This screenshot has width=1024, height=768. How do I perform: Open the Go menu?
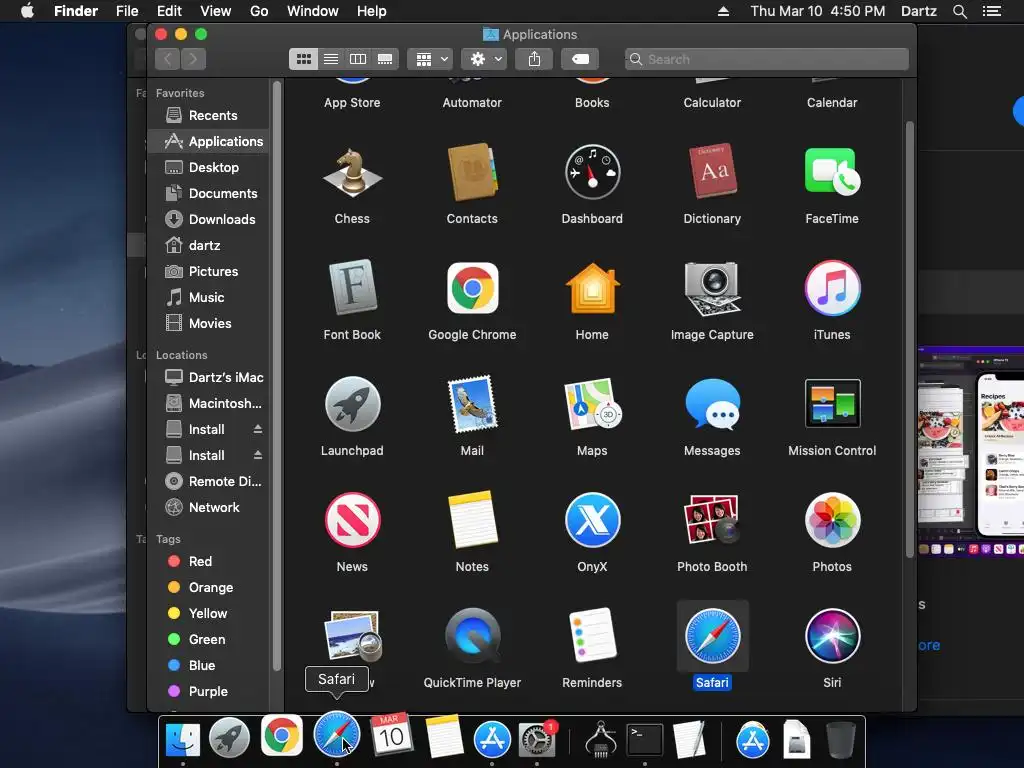point(259,11)
